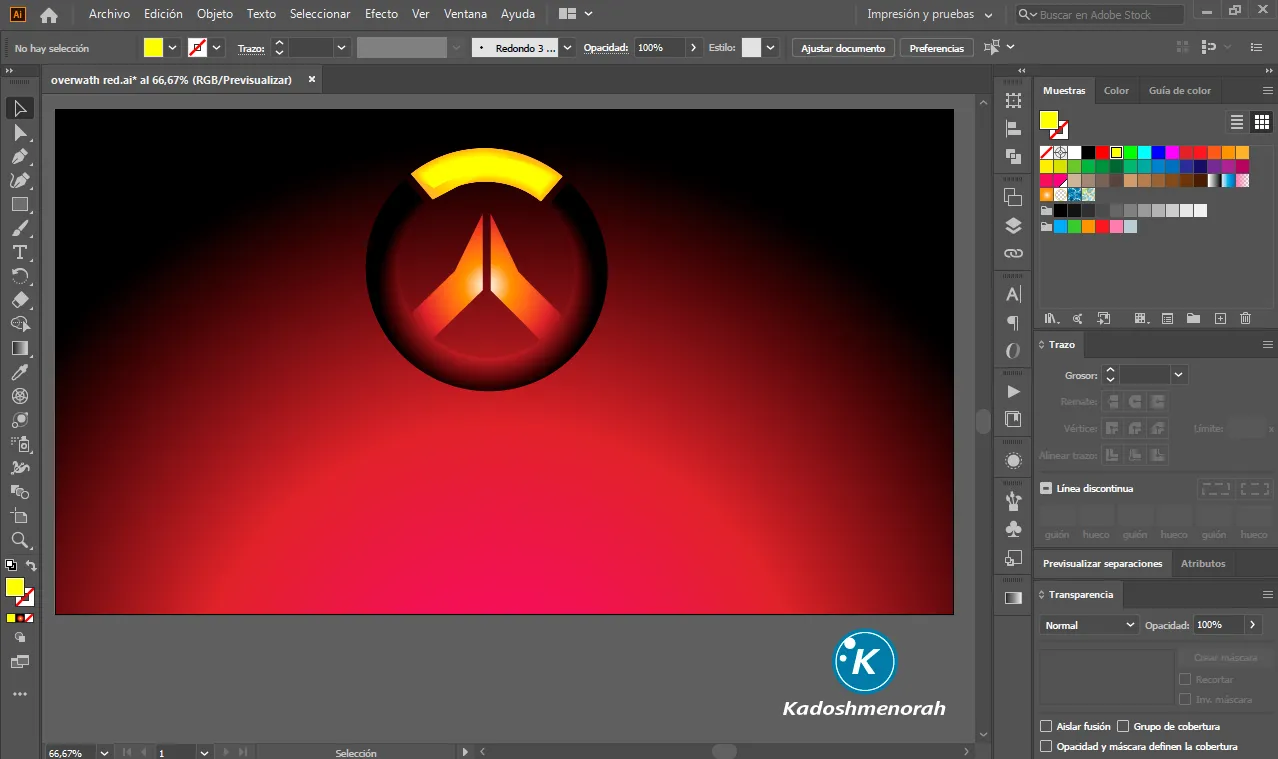1278x759 pixels.
Task: Click the yellow fill box in left toolbar
Action: pos(14,587)
